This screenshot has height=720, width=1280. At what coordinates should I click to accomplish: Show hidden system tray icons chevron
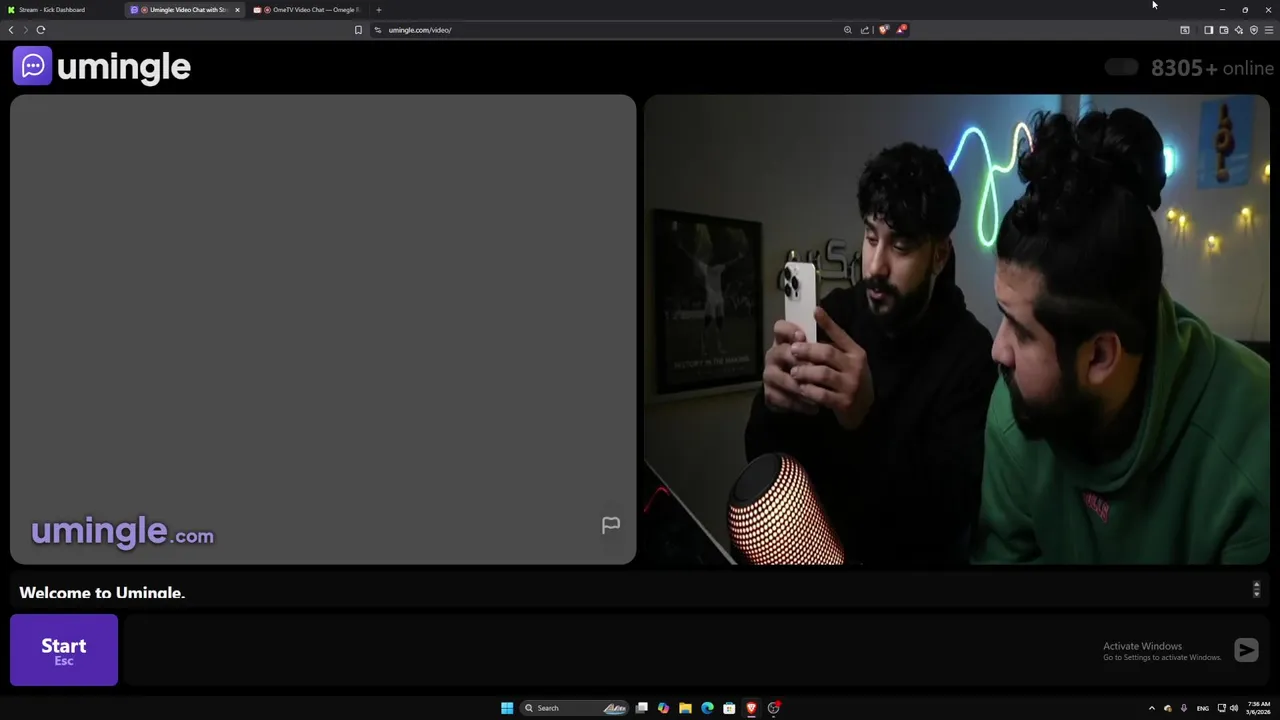(x=1151, y=708)
